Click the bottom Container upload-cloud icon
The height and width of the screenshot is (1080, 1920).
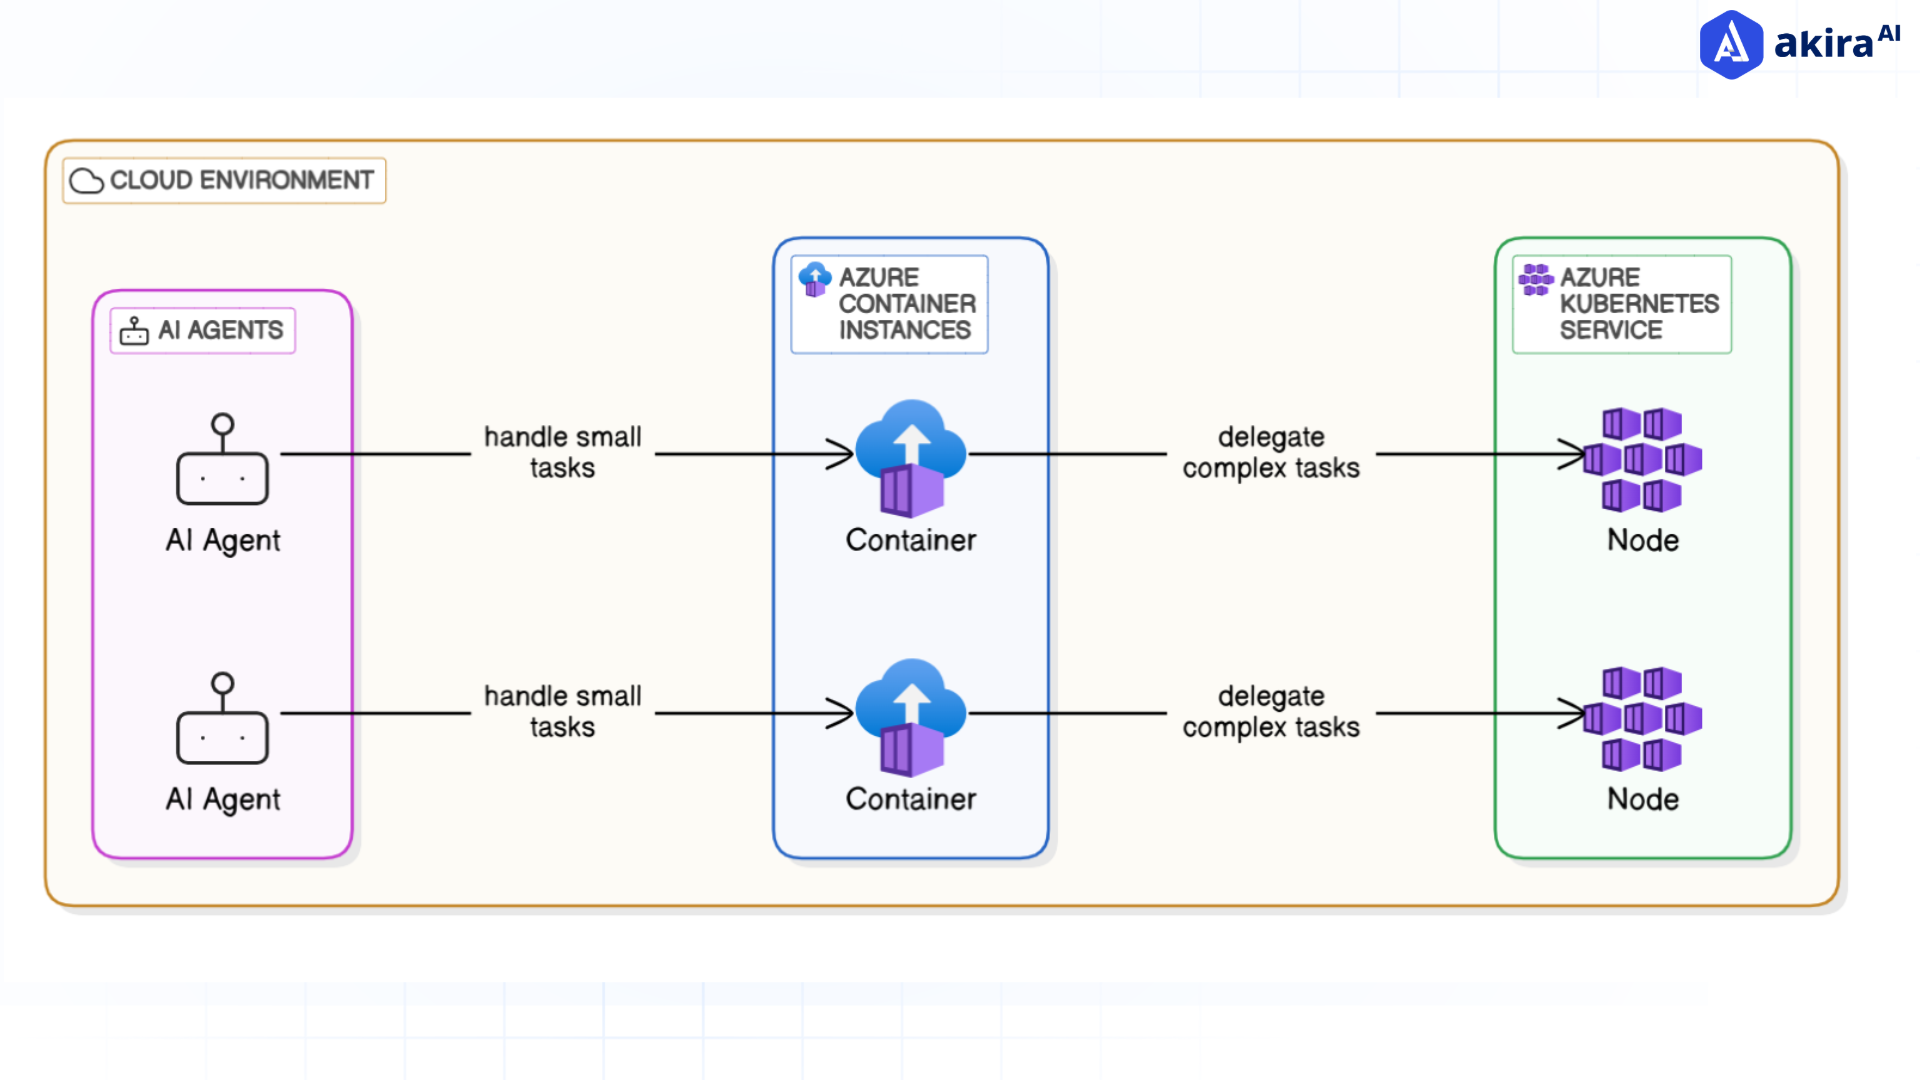[x=910, y=710]
